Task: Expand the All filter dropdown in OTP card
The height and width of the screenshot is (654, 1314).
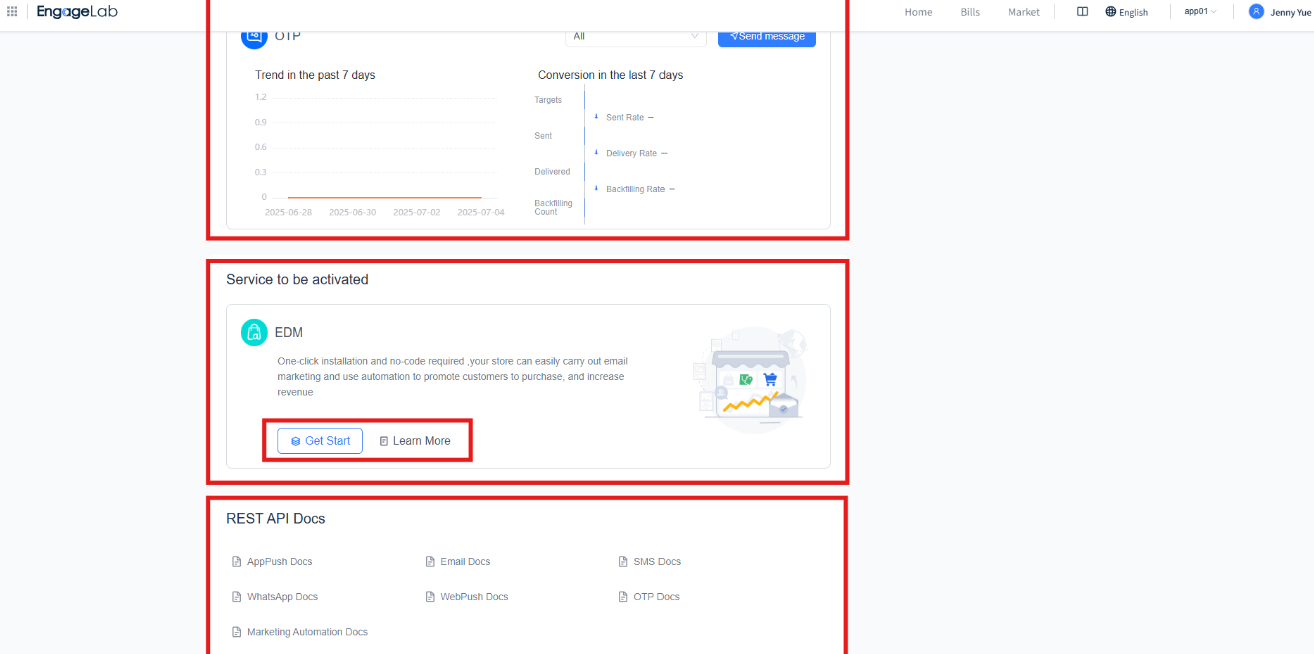Action: click(x=636, y=36)
